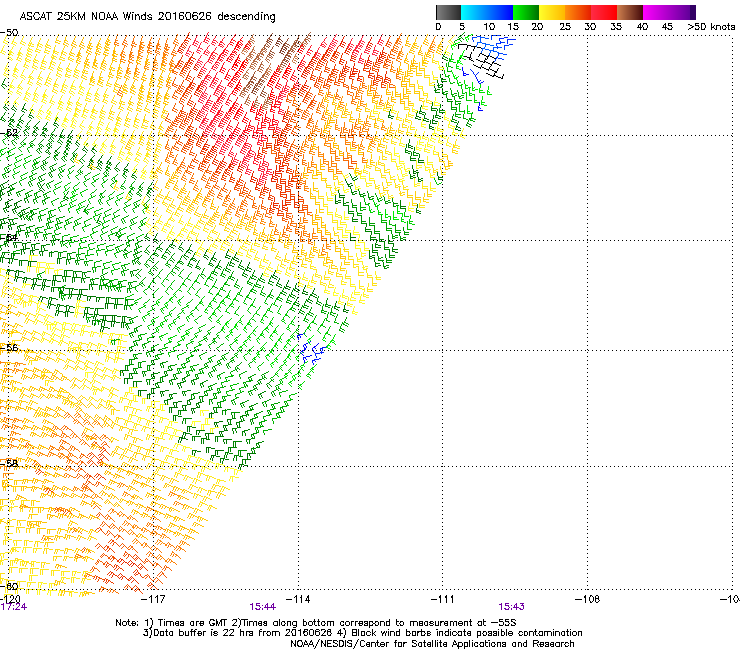Click the 'NOAA/NESDIS/Center for Satellite Applications and Research' credit

point(432,644)
